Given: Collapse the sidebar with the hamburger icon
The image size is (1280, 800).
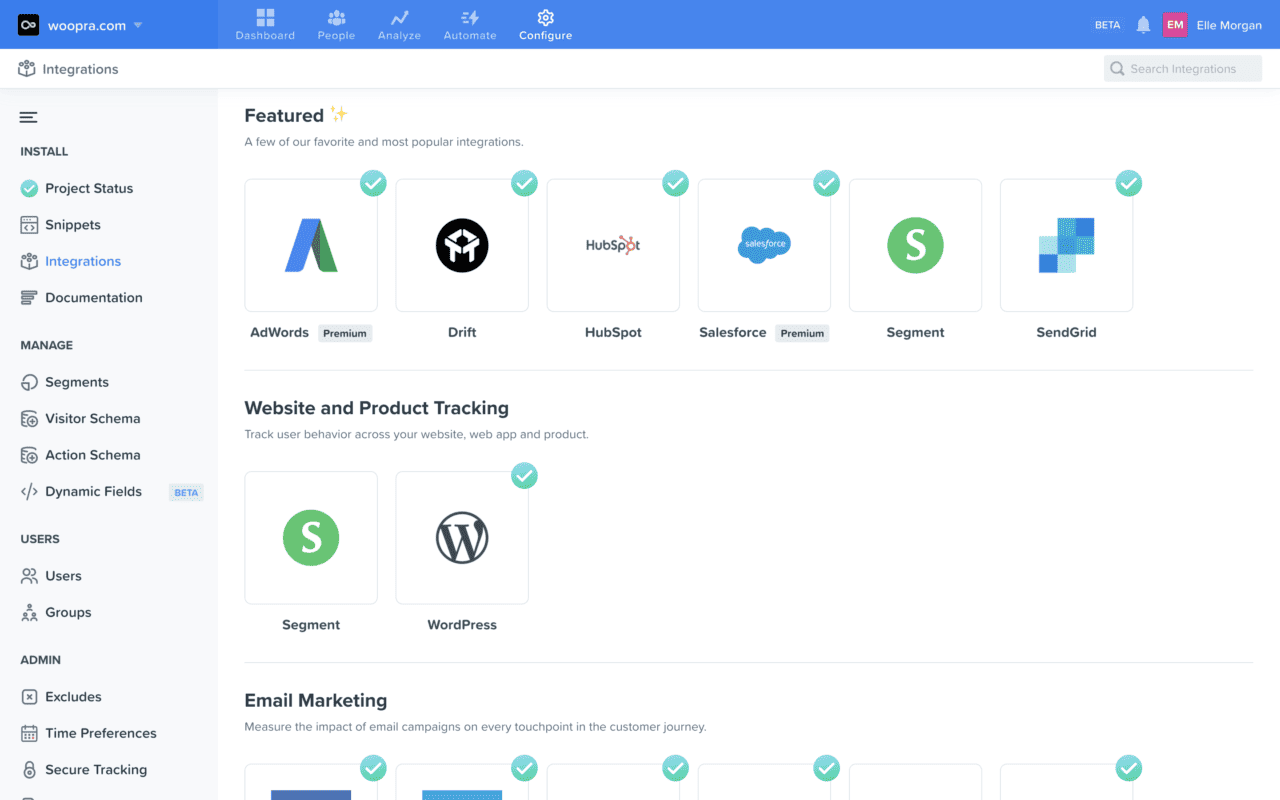Looking at the screenshot, I should coord(28,117).
